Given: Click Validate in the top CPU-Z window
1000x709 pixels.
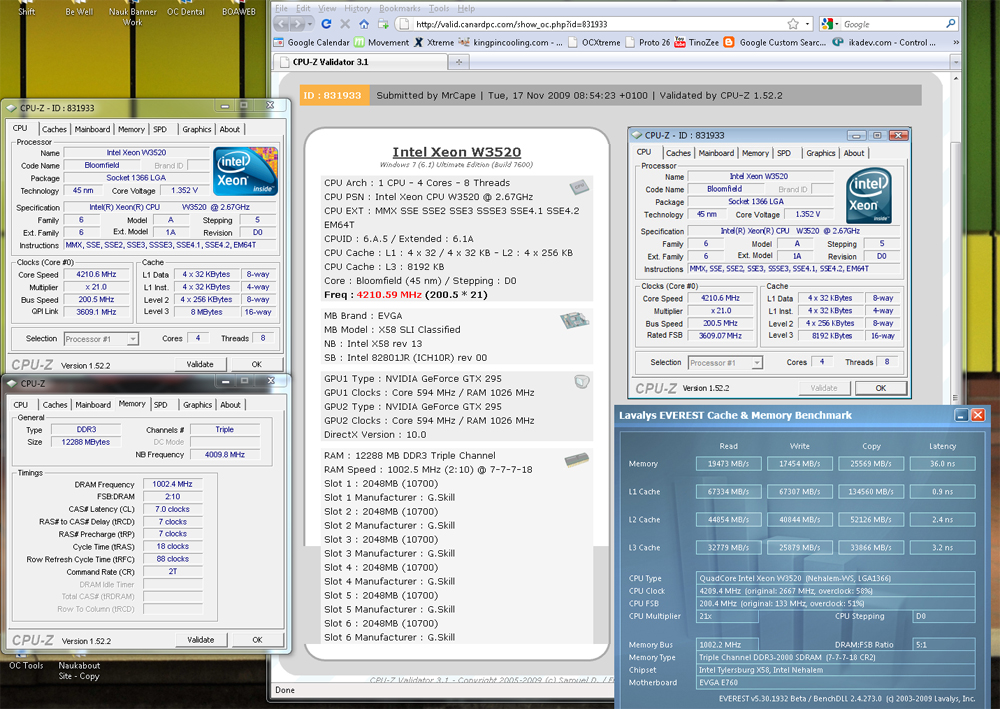Looking at the screenshot, I should [200, 364].
